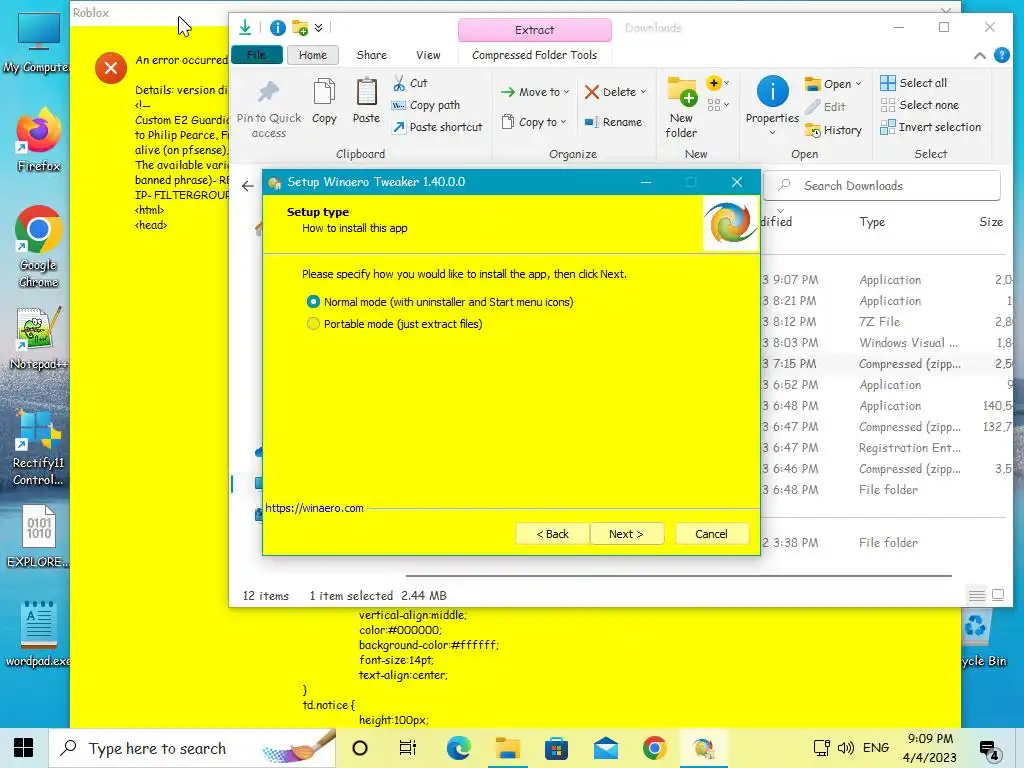Open Customize Quick Access Toolbar dropdown

(318, 27)
